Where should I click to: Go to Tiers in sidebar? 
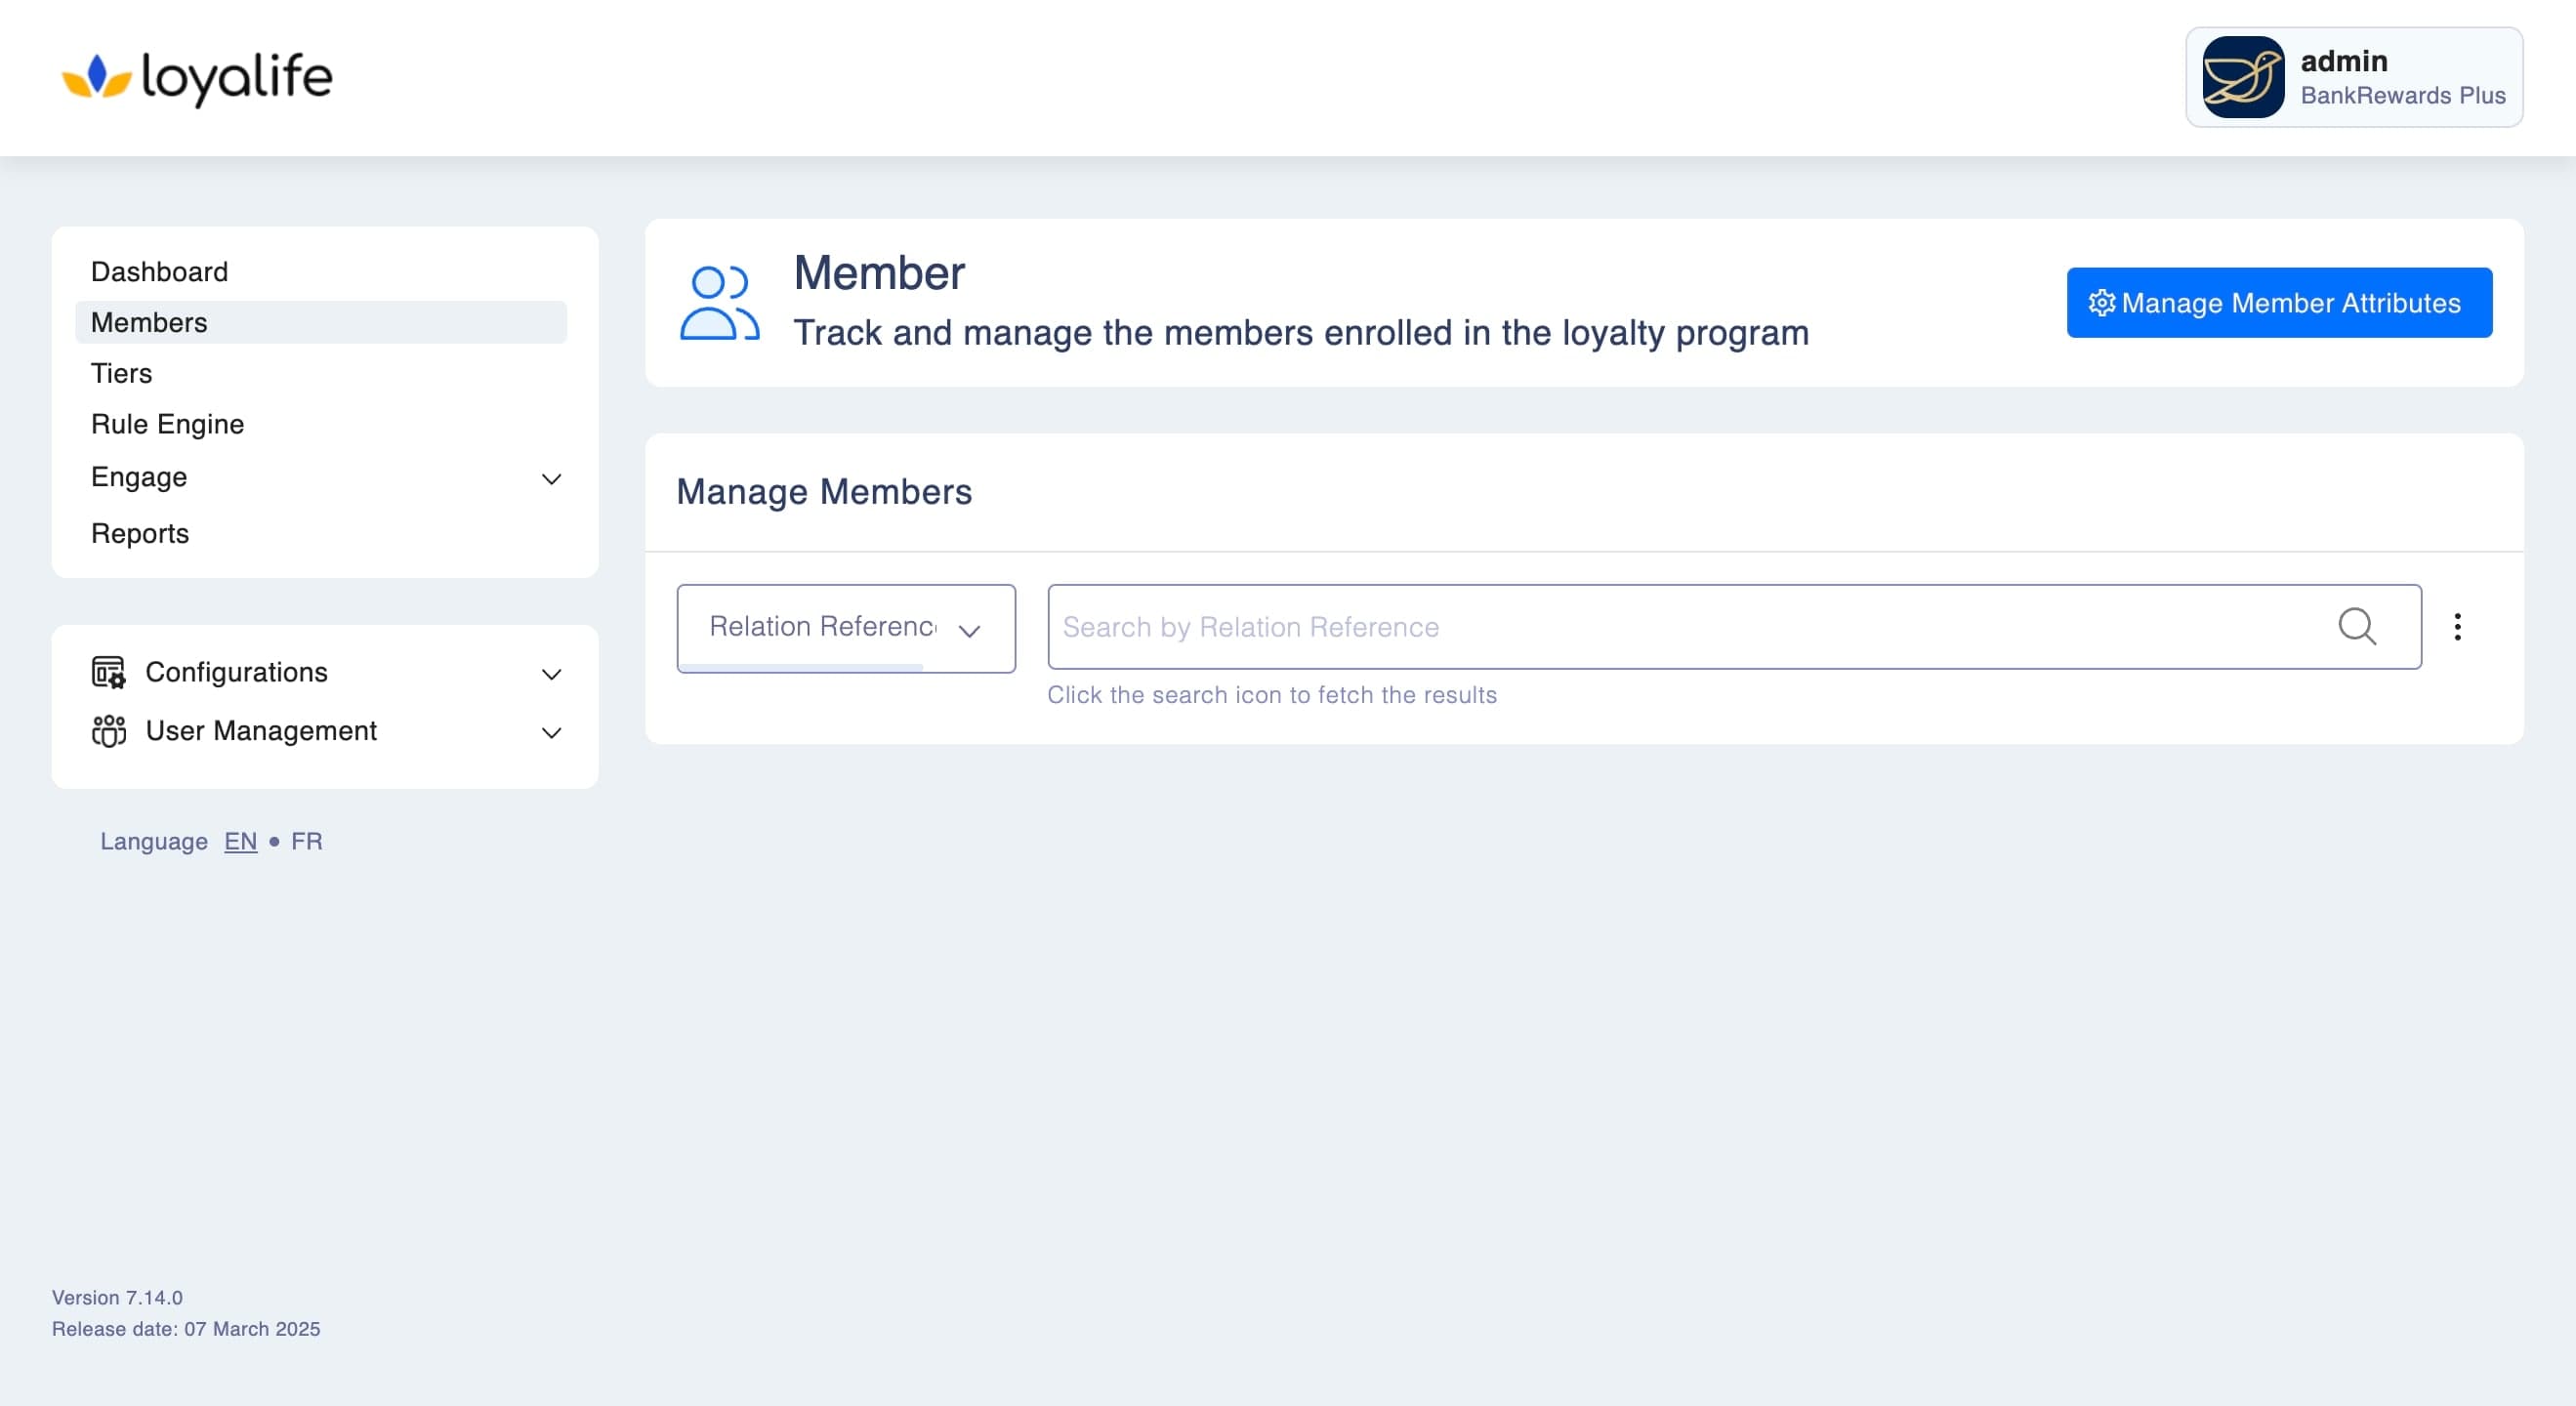coord(121,373)
